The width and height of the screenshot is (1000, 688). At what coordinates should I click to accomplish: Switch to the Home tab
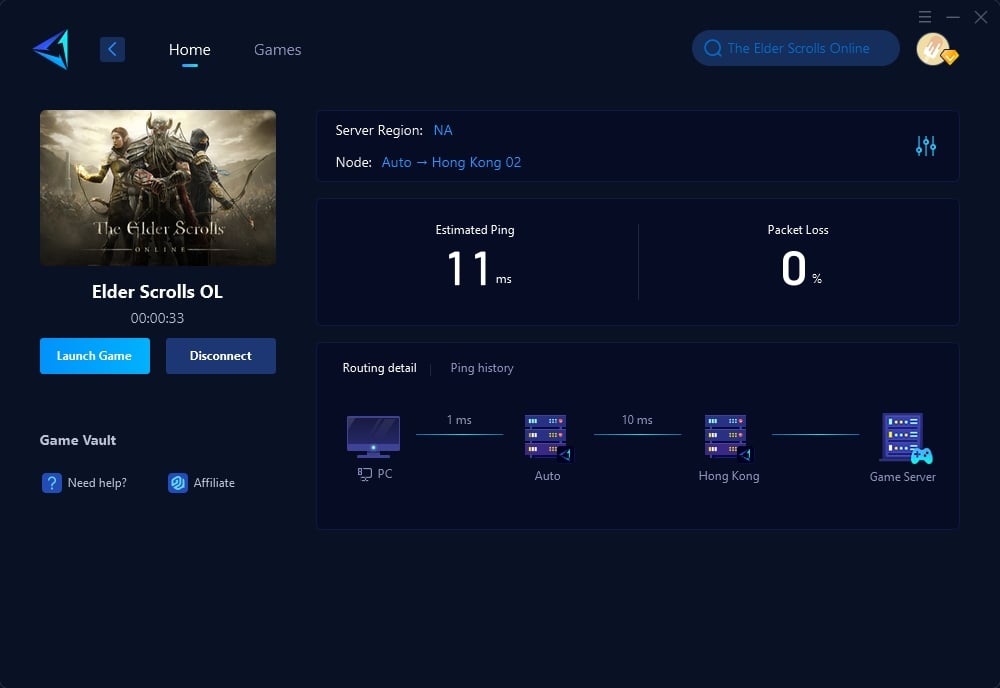coord(189,49)
